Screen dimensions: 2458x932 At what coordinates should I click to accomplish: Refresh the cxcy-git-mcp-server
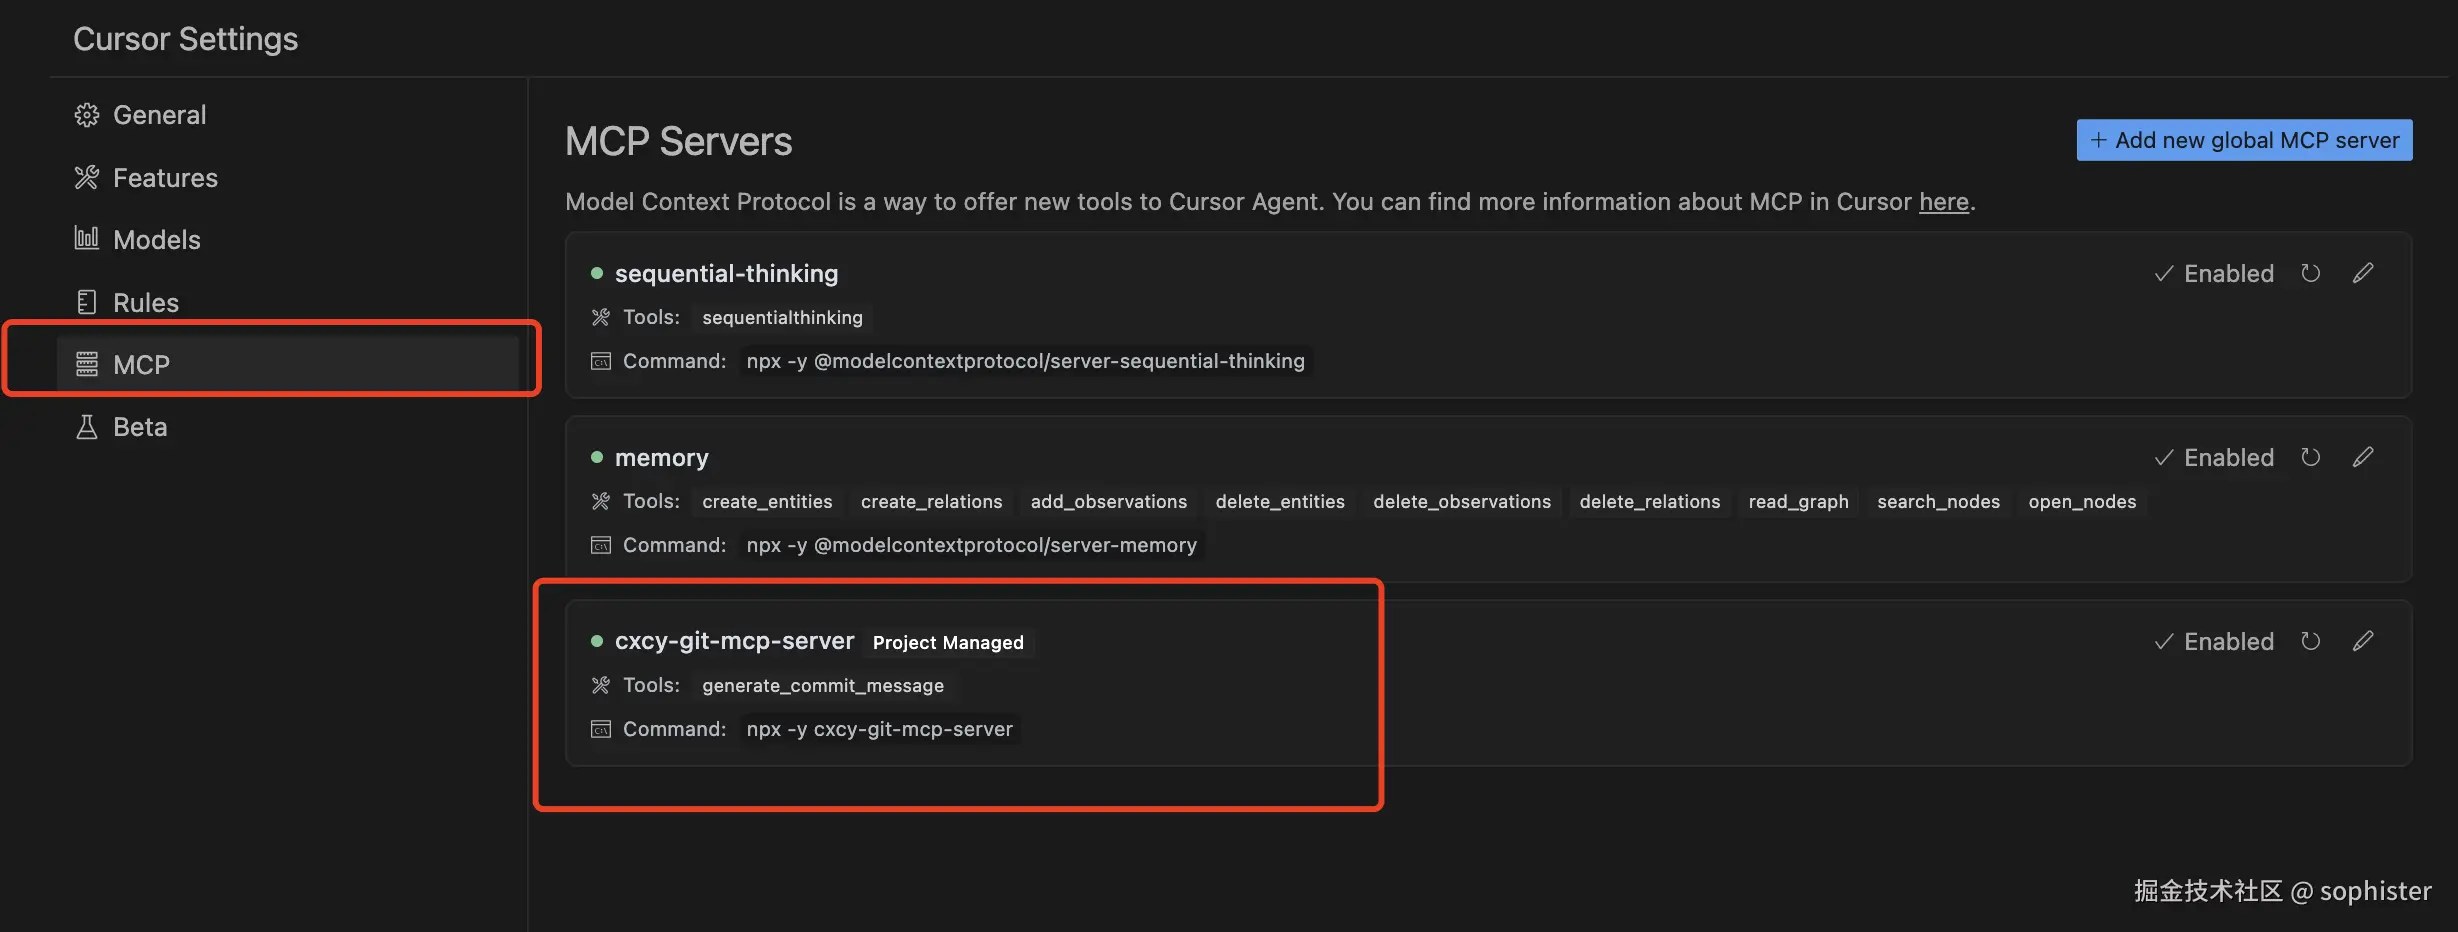2310,641
